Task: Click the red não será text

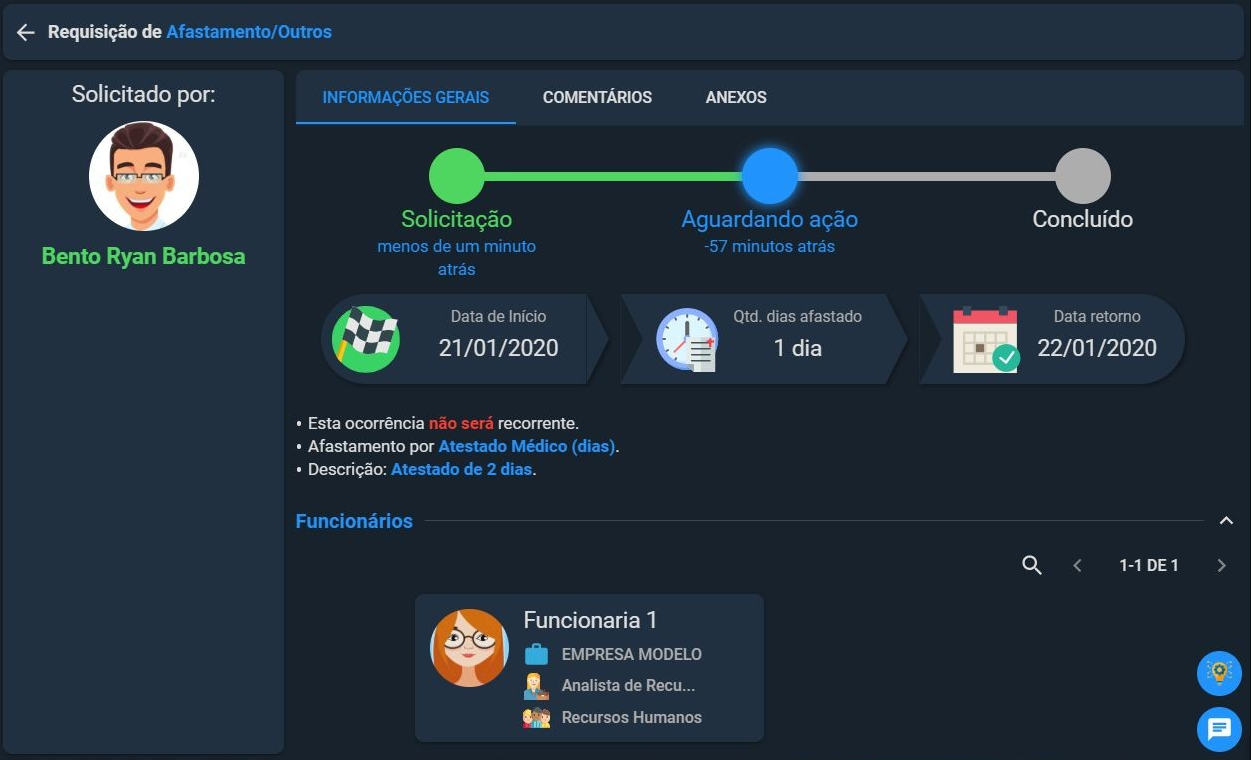Action: click(x=461, y=423)
